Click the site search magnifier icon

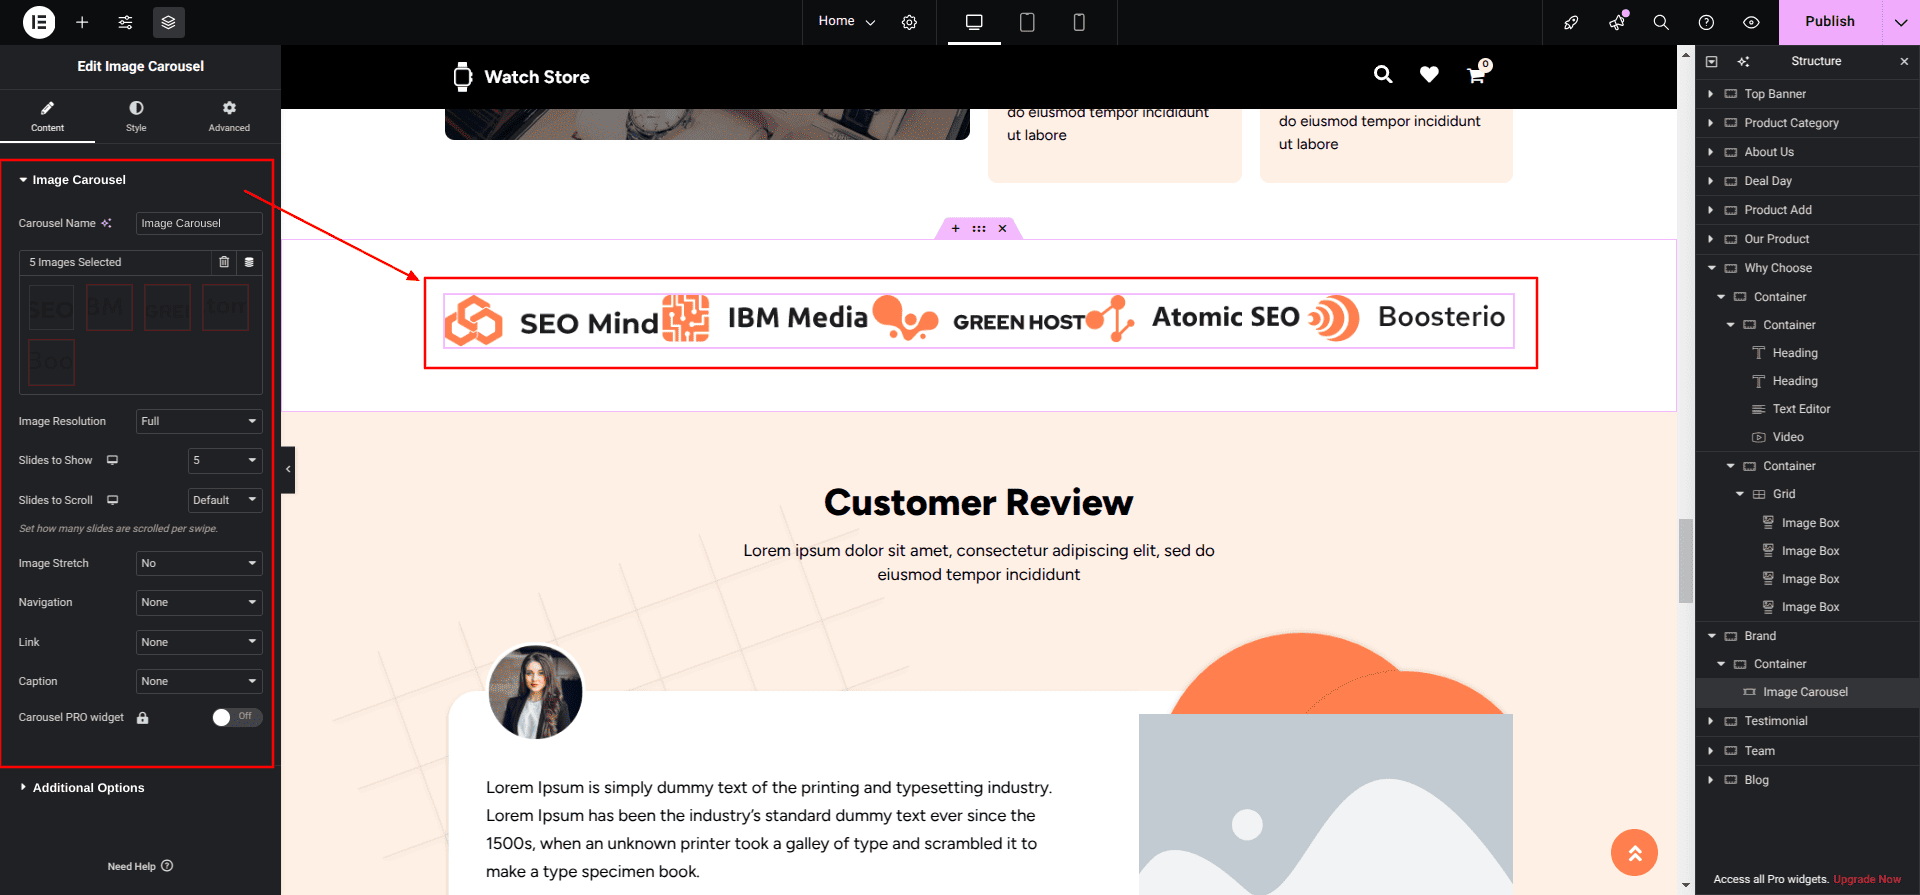point(1383,74)
